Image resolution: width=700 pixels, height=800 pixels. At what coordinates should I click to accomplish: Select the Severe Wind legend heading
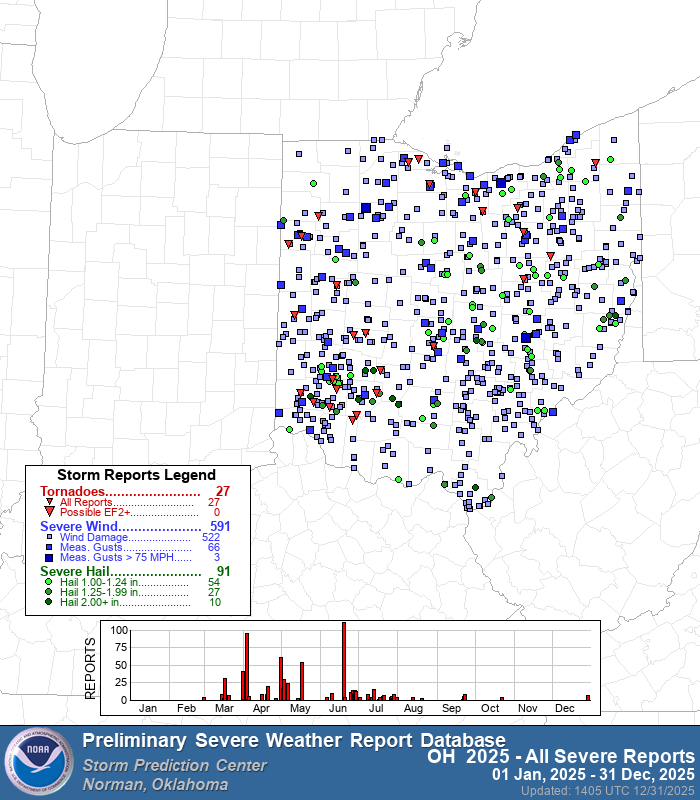80,526
